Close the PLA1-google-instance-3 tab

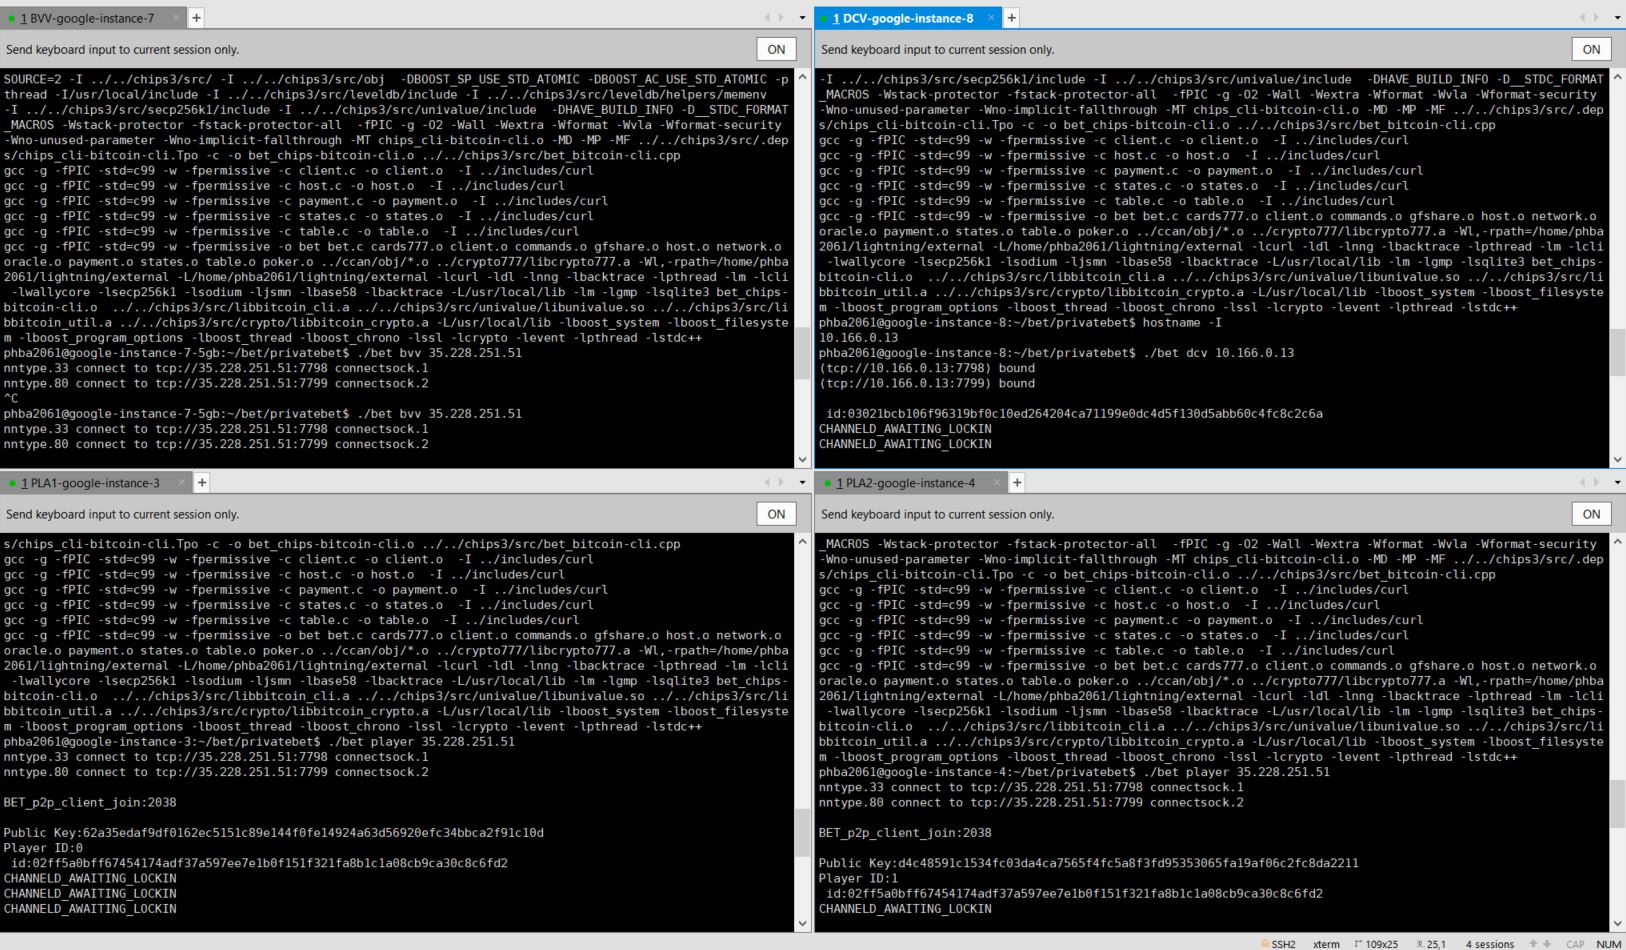click(181, 483)
